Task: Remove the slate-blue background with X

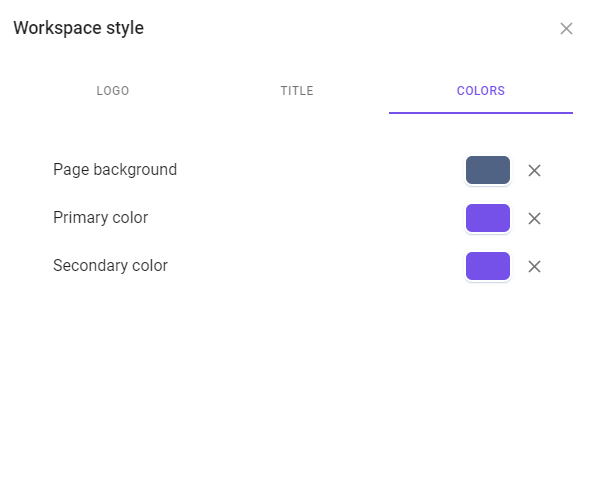Action: coord(534,171)
